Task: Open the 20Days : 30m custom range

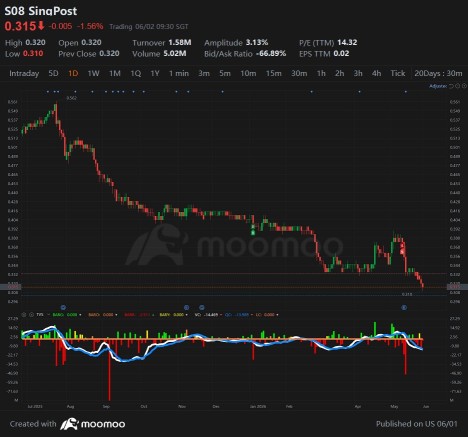Action: [438, 73]
